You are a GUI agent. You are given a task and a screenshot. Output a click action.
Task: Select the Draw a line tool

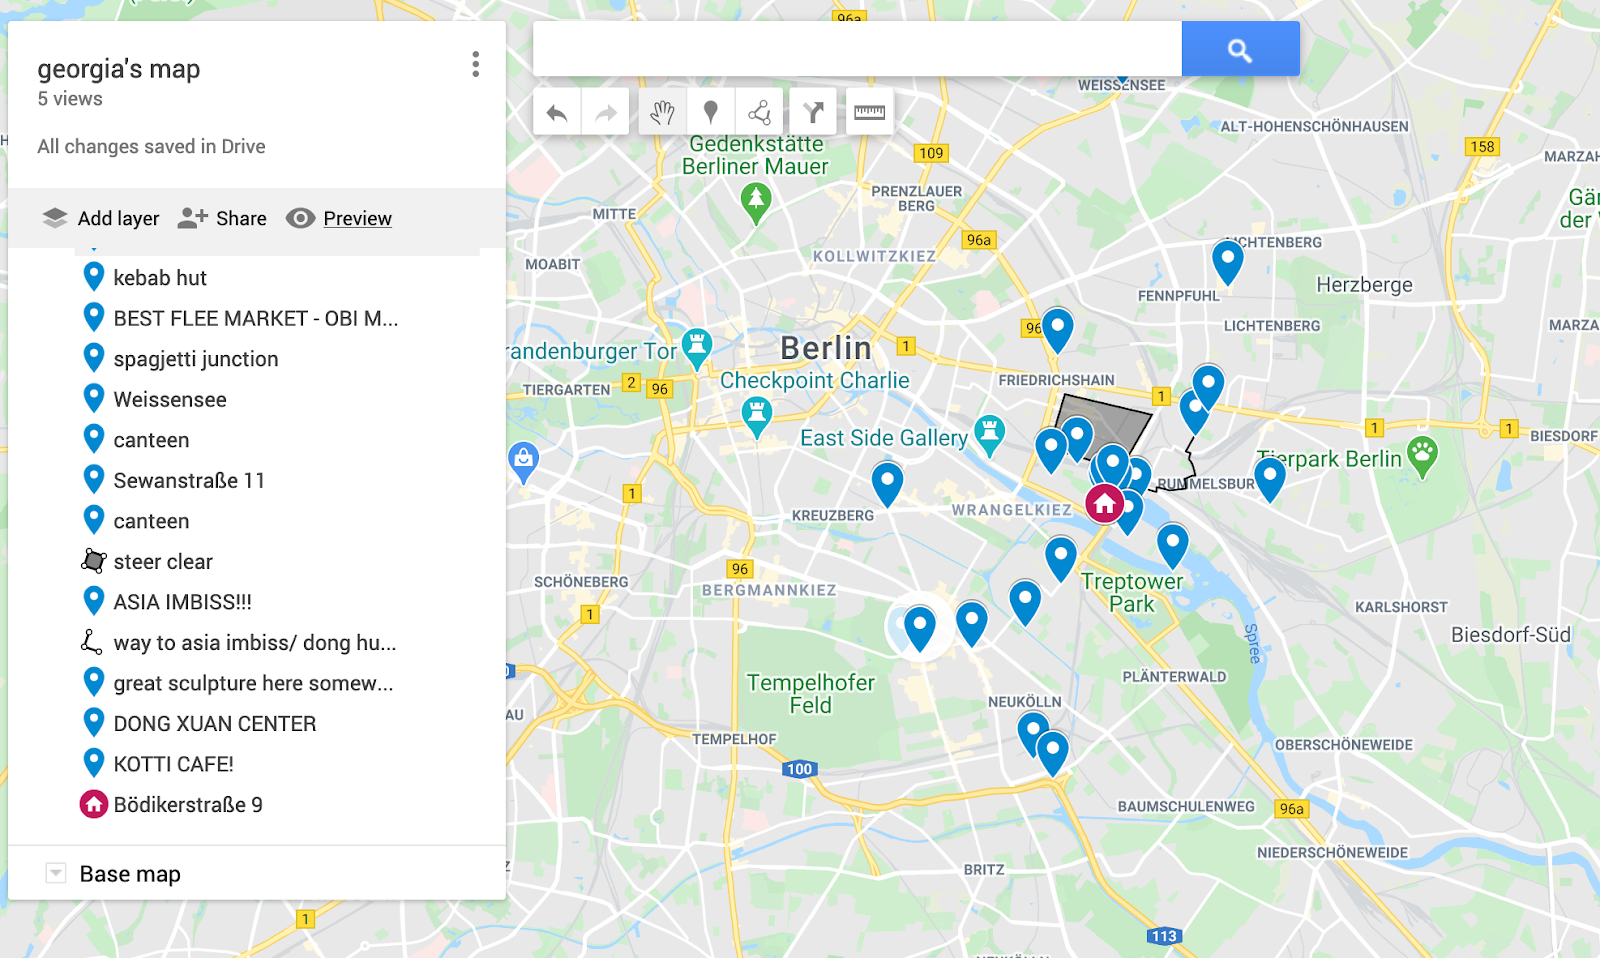pyautogui.click(x=760, y=112)
